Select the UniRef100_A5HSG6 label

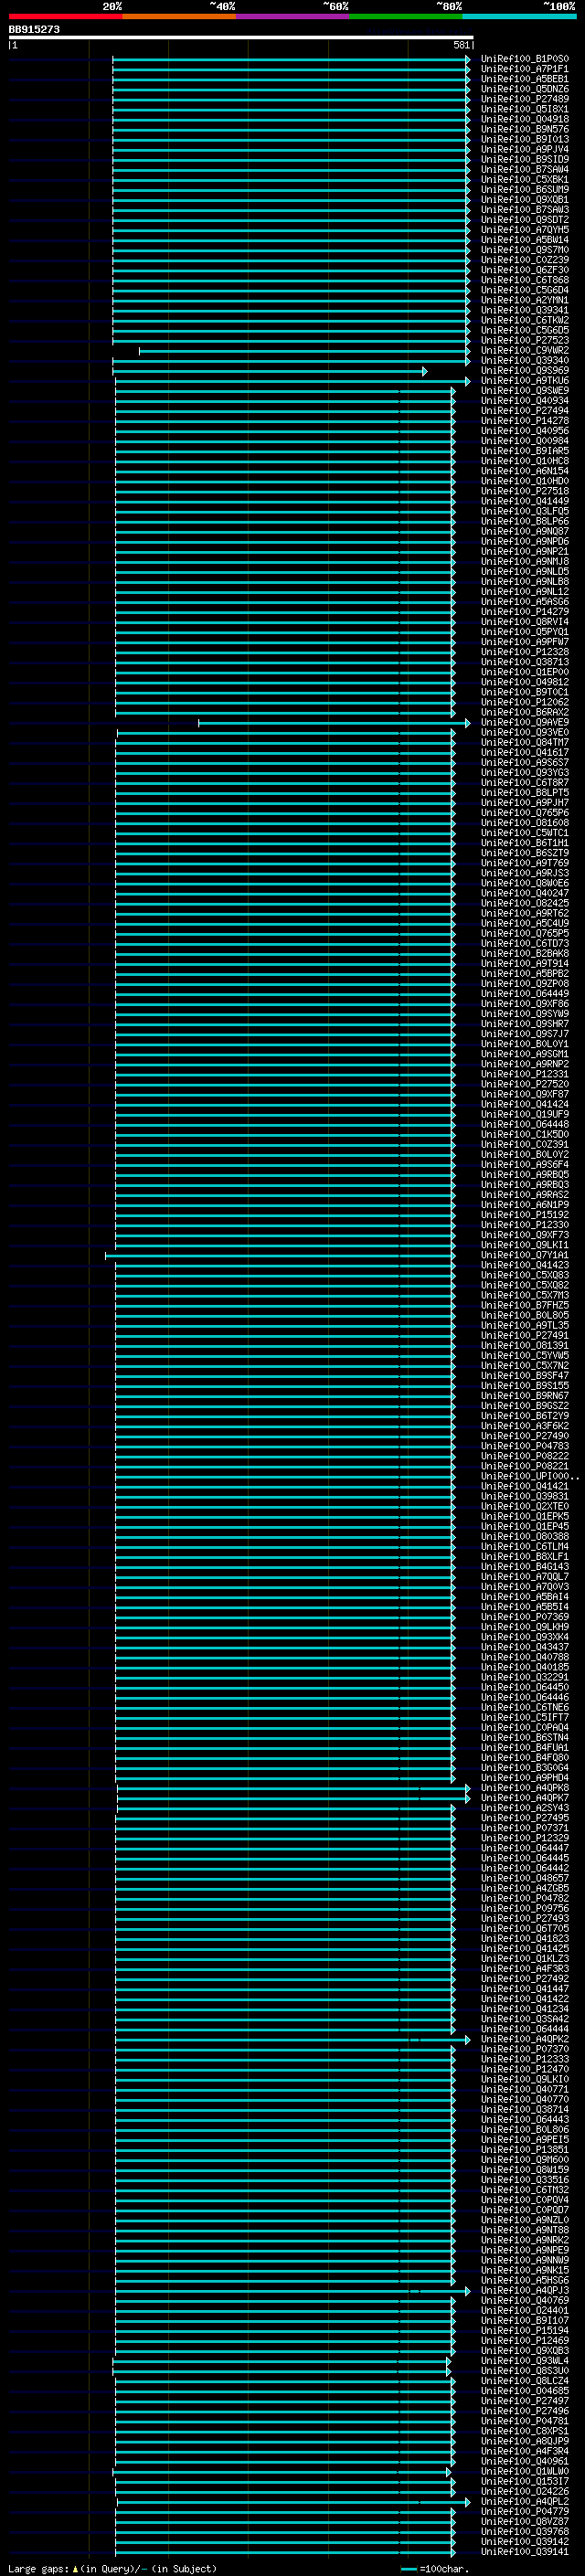(x=525, y=2280)
